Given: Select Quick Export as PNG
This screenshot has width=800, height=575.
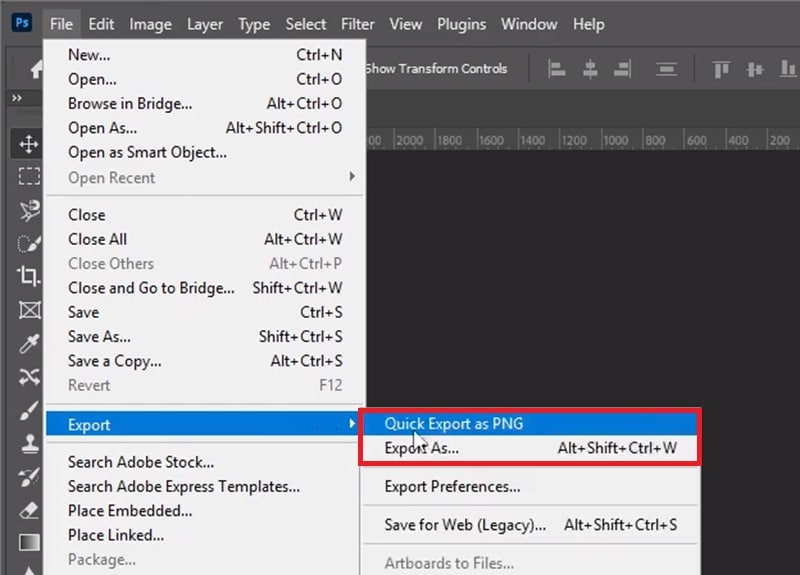Looking at the screenshot, I should (x=530, y=423).
